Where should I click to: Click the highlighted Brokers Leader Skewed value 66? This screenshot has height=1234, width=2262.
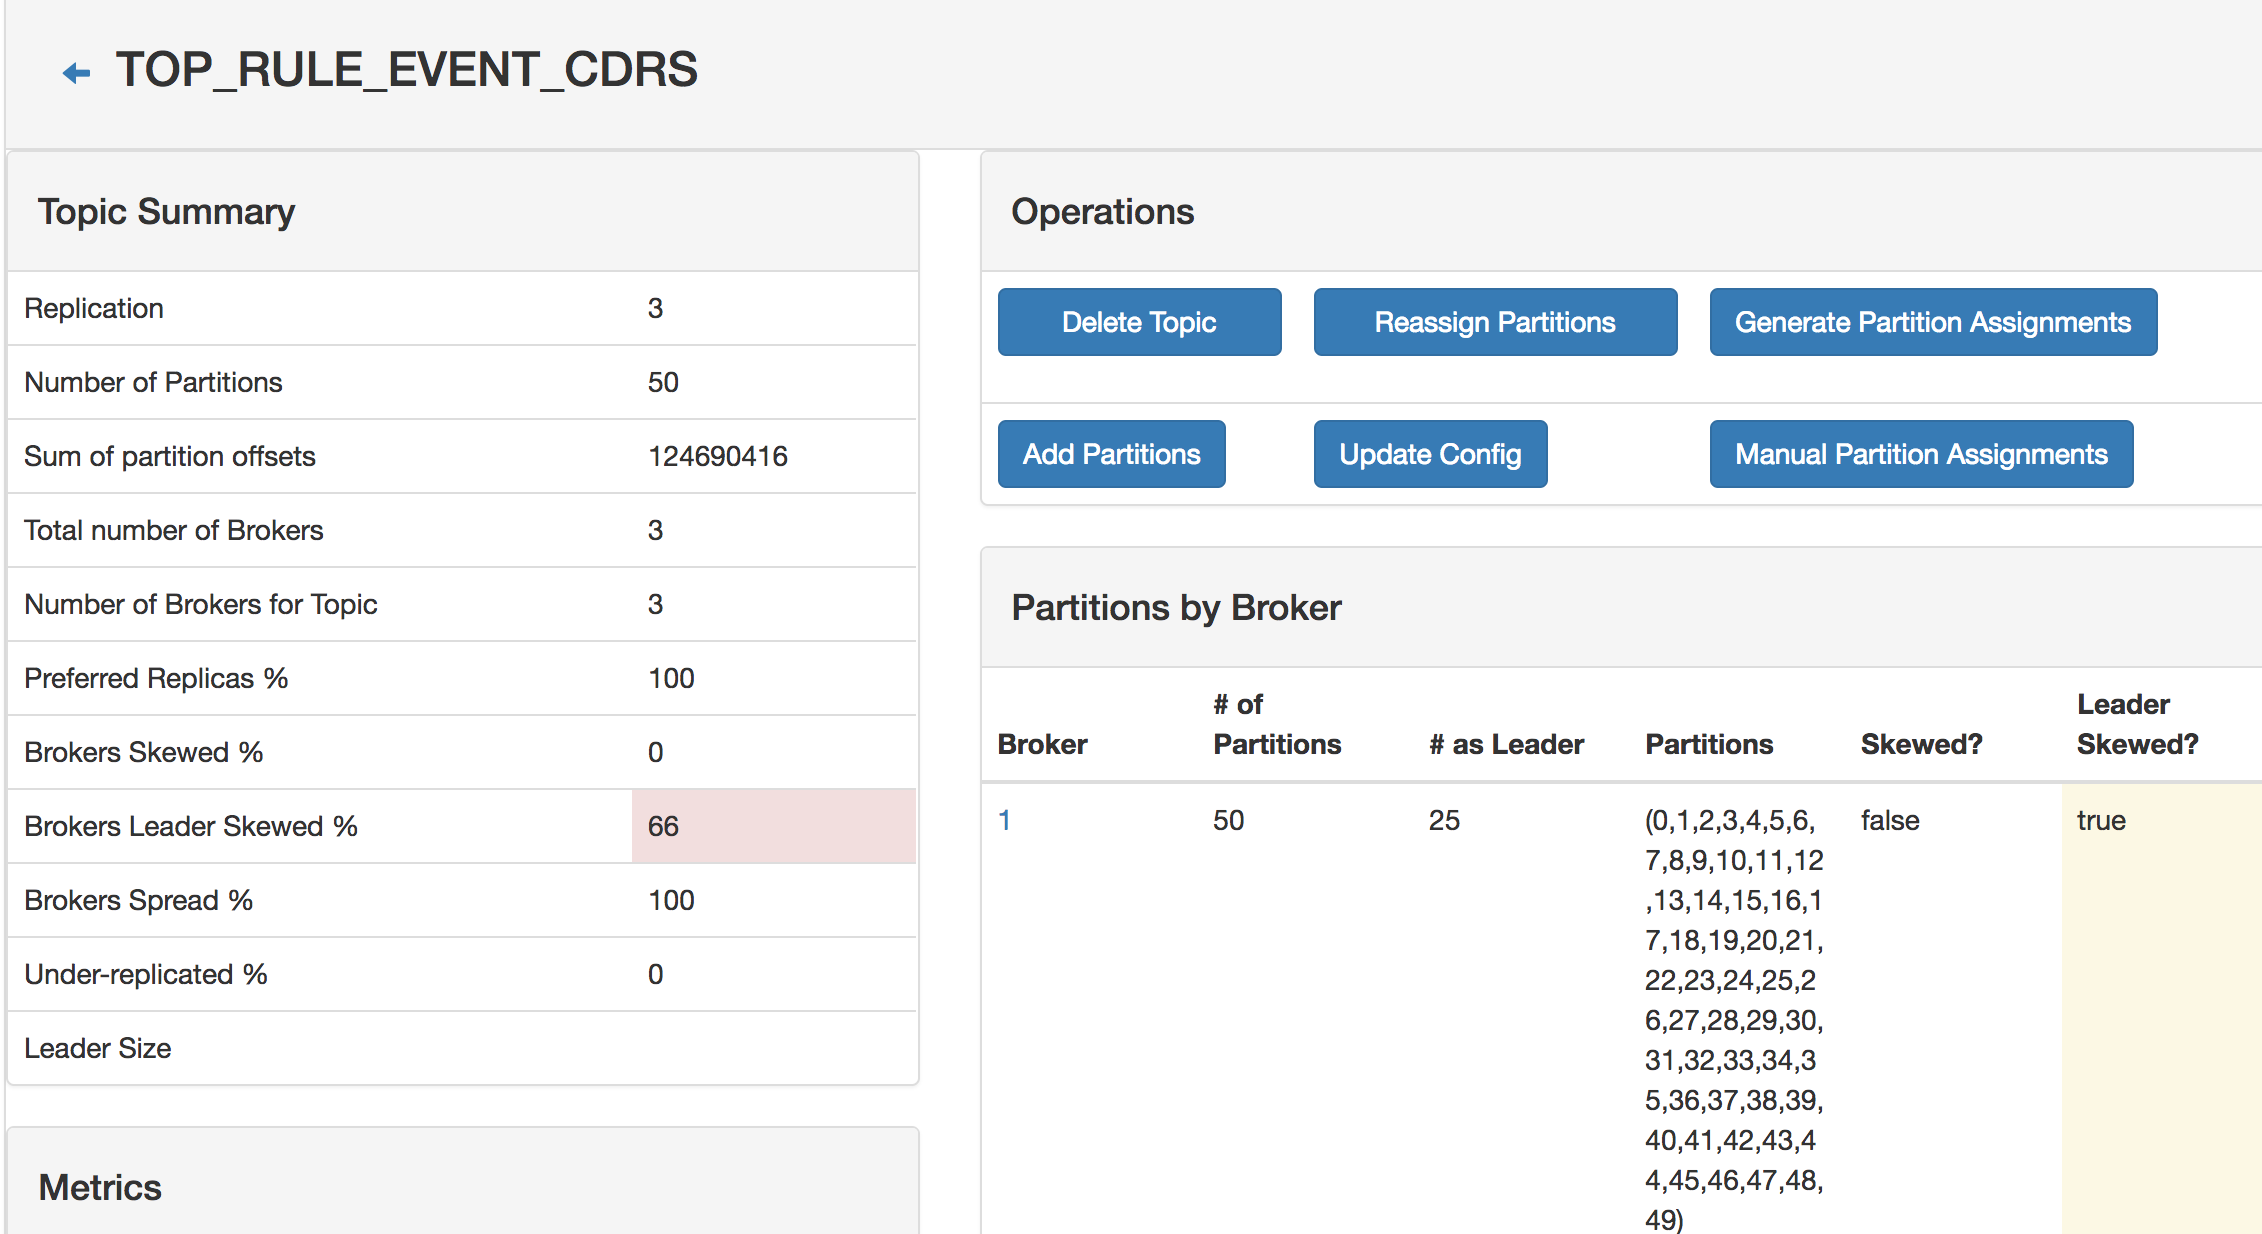pos(663,826)
